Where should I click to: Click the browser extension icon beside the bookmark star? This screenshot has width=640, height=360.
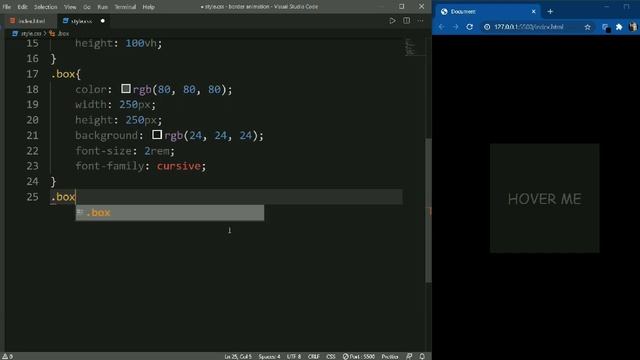pyautogui.click(x=606, y=27)
